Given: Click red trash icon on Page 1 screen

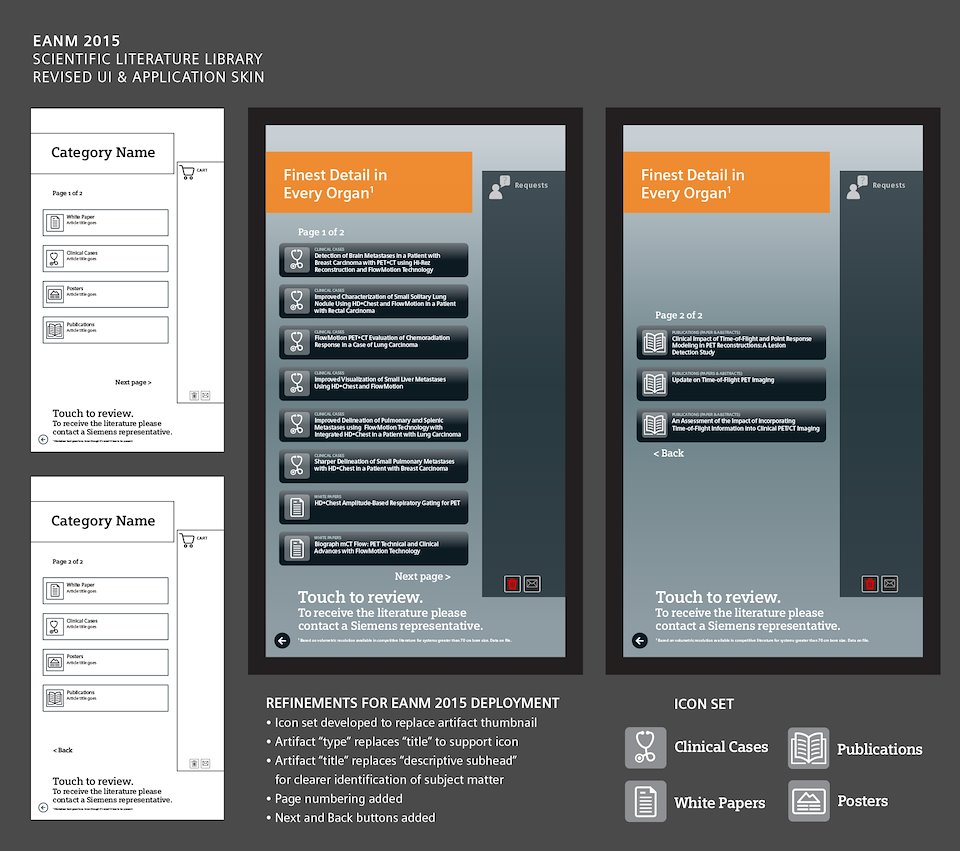Looking at the screenshot, I should point(512,584).
